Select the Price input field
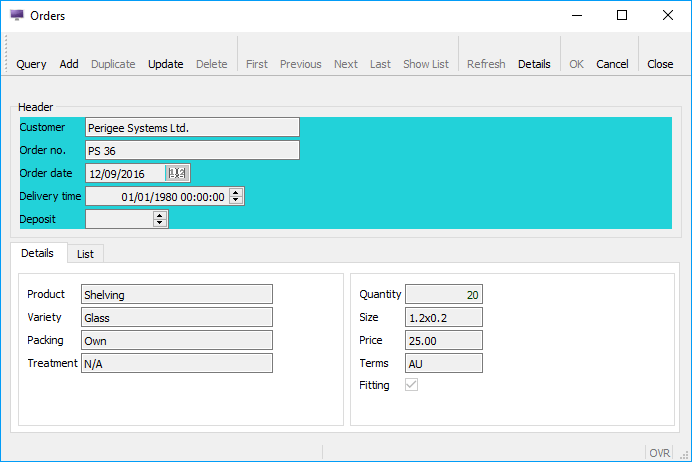The width and height of the screenshot is (692, 462). point(444,341)
